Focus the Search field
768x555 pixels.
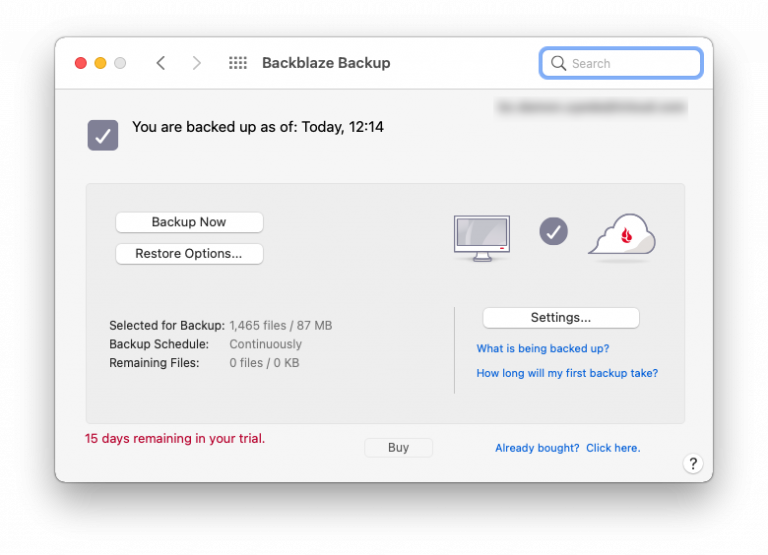(x=621, y=63)
